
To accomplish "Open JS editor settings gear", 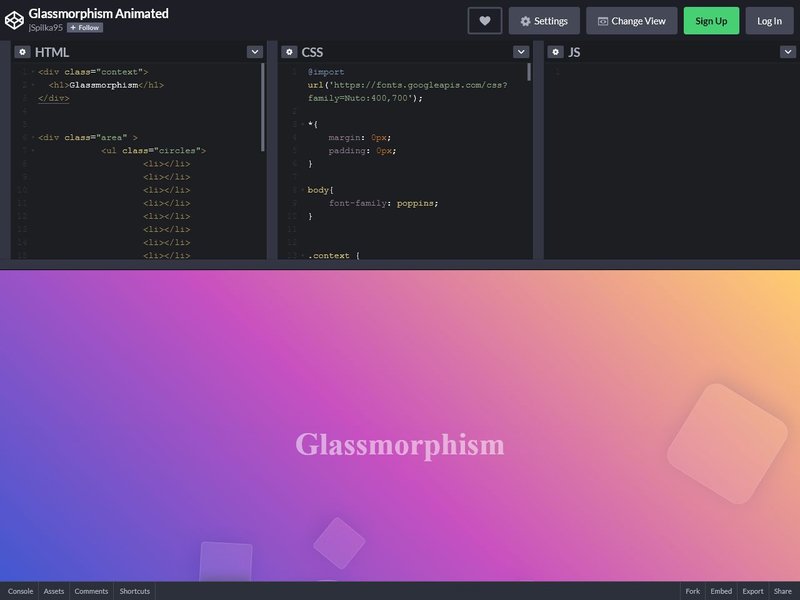I will 555,52.
